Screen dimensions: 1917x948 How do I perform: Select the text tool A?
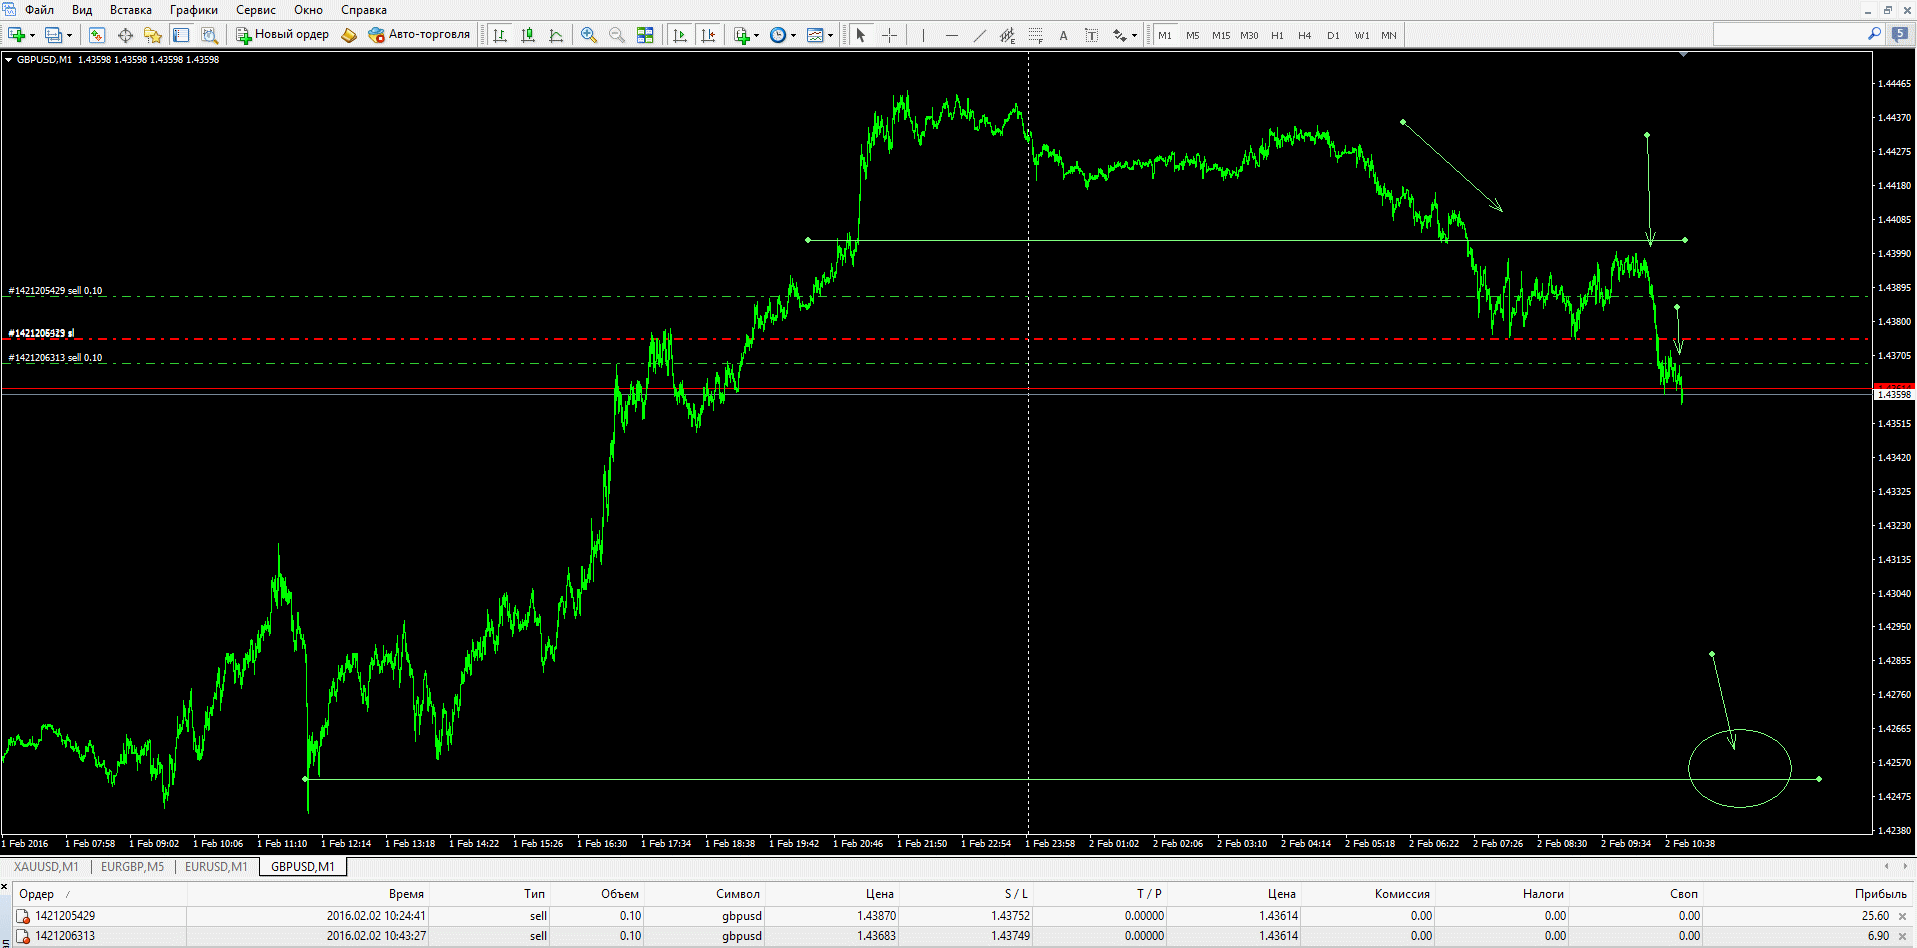click(1063, 35)
